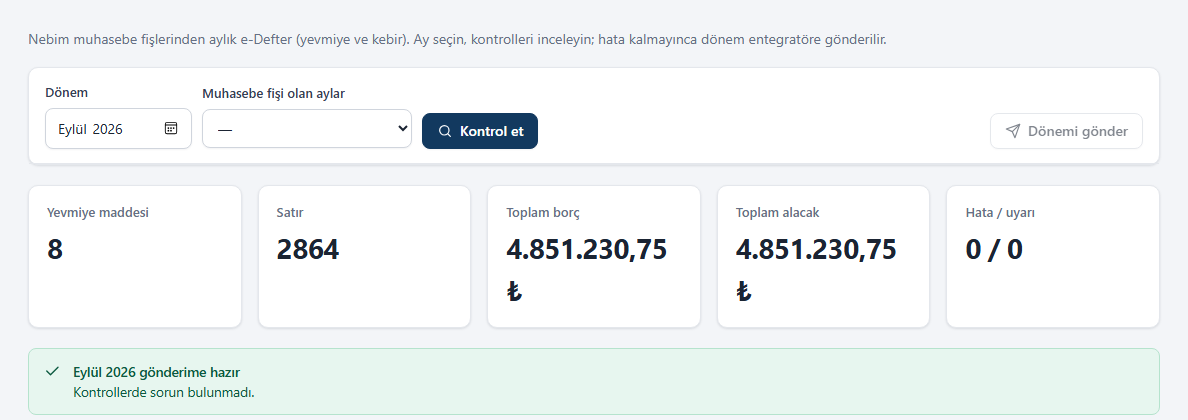The width and height of the screenshot is (1188, 420).
Task: Click the Hata / uyarı card label
Action: point(1000,212)
